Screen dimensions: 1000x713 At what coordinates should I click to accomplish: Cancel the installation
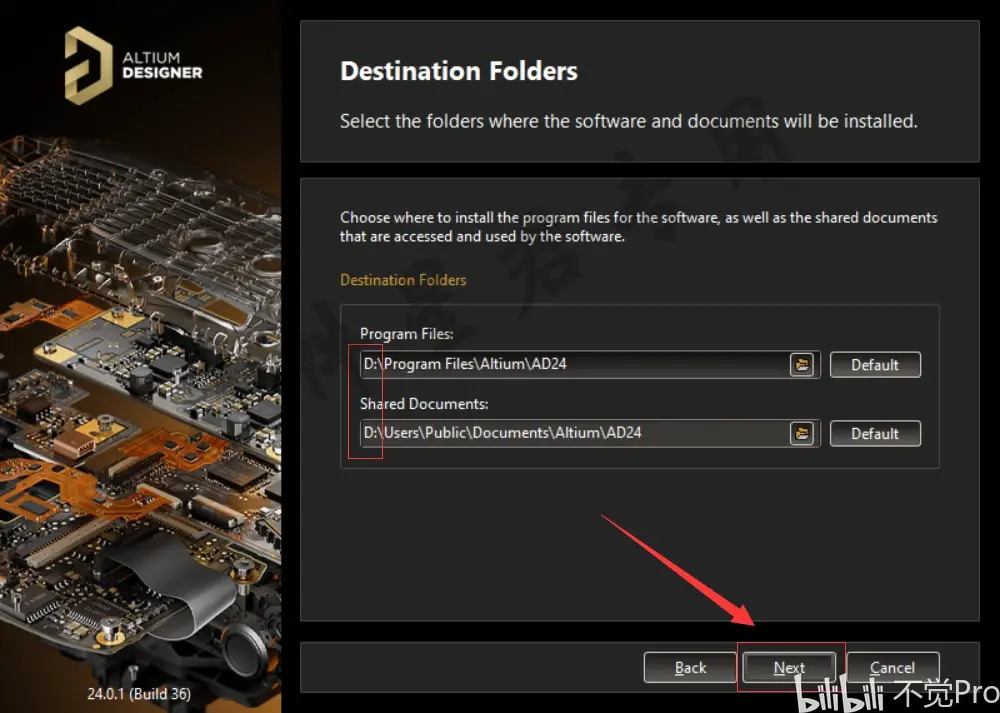coord(892,668)
